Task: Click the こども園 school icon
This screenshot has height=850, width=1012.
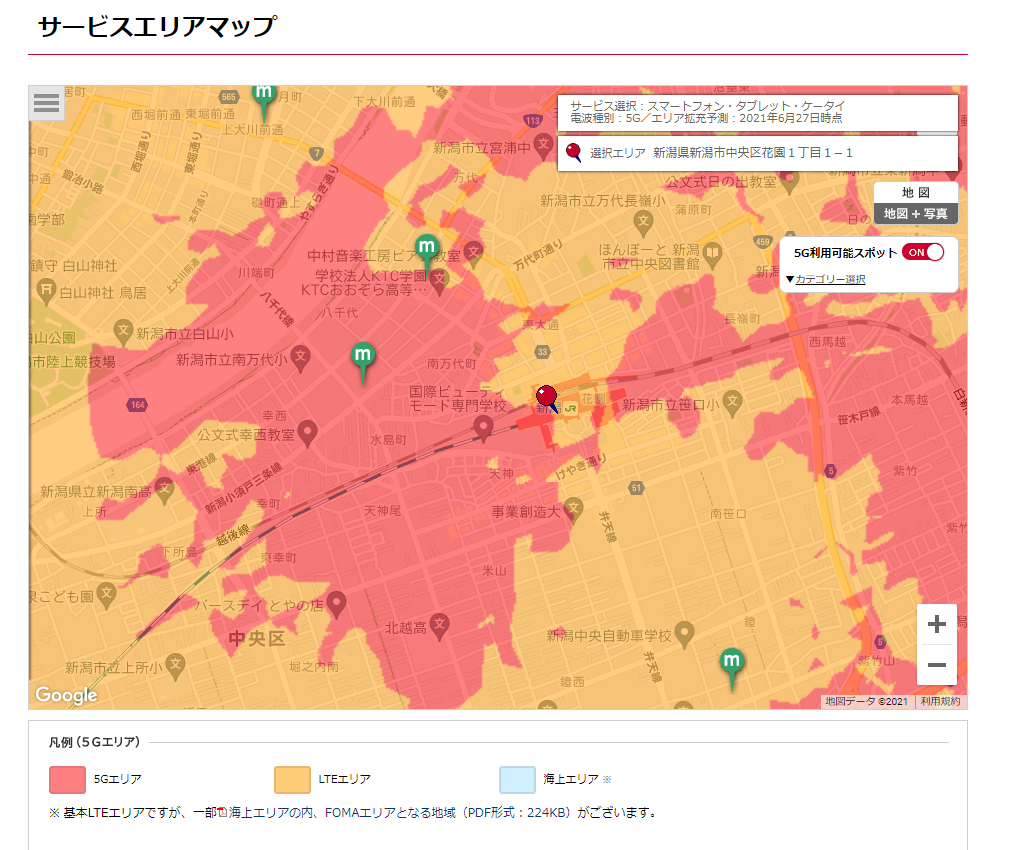Action: tap(106, 595)
